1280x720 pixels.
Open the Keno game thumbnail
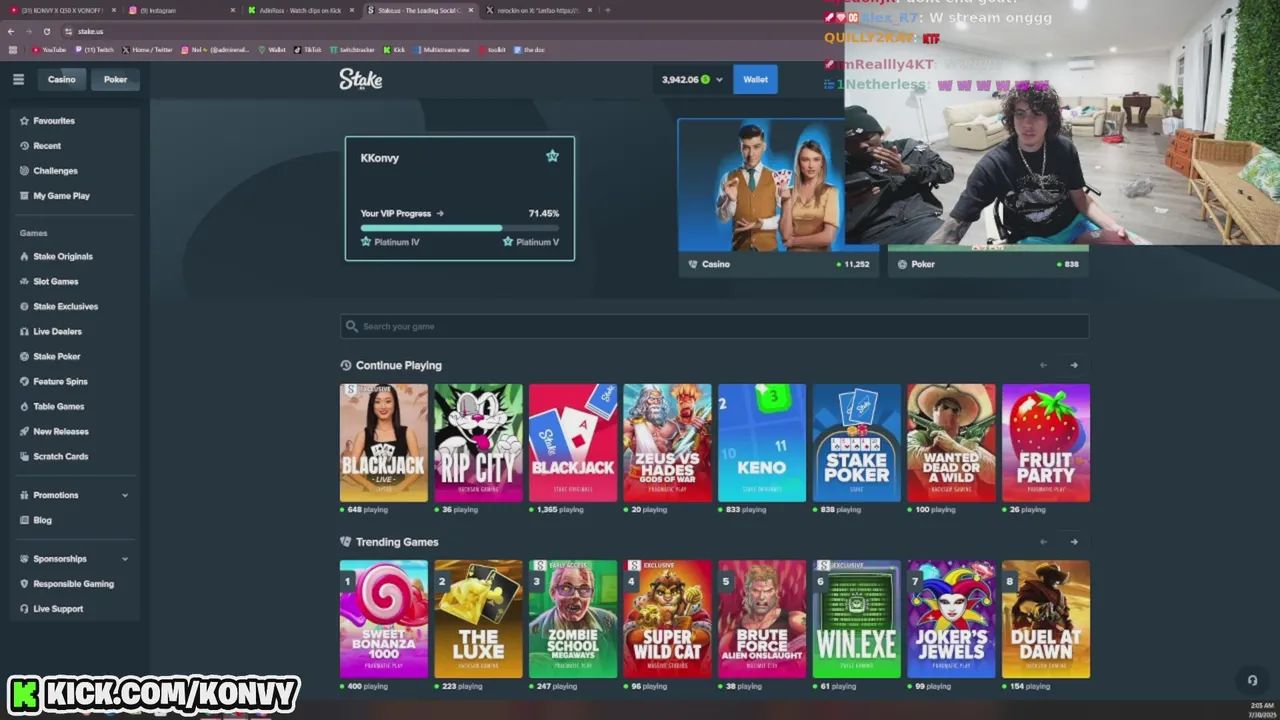(x=762, y=443)
